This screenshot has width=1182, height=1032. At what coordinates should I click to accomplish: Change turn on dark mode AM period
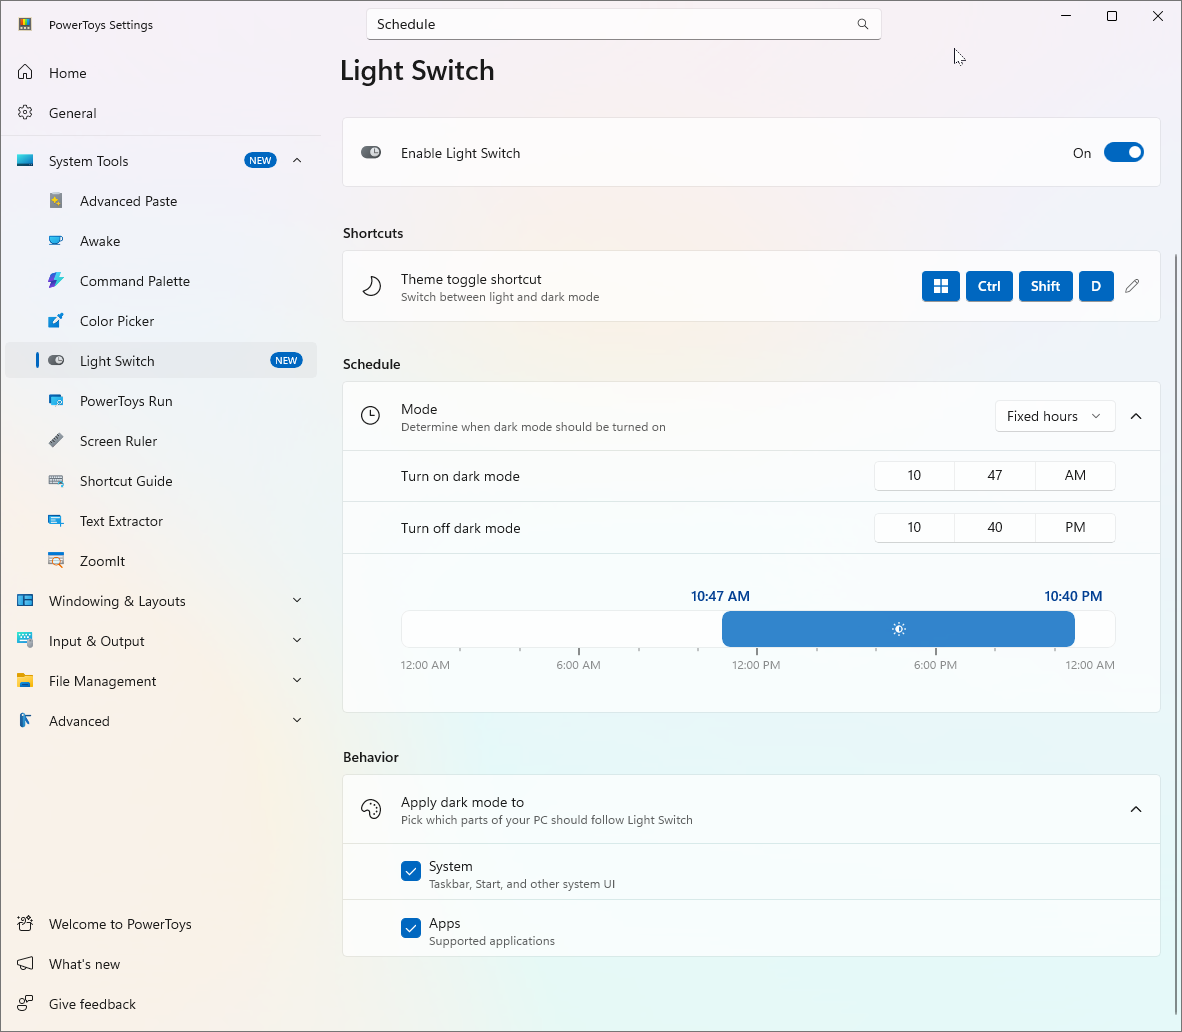tap(1075, 476)
